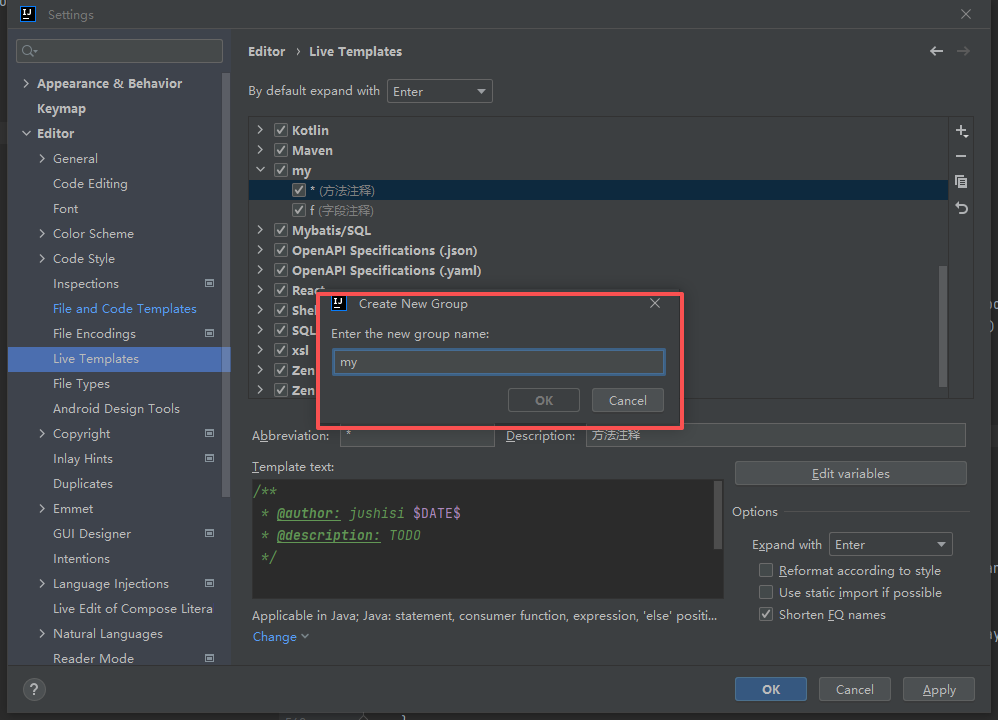
Task: Click the Language Injections per-project settings icon
Action: tap(209, 583)
